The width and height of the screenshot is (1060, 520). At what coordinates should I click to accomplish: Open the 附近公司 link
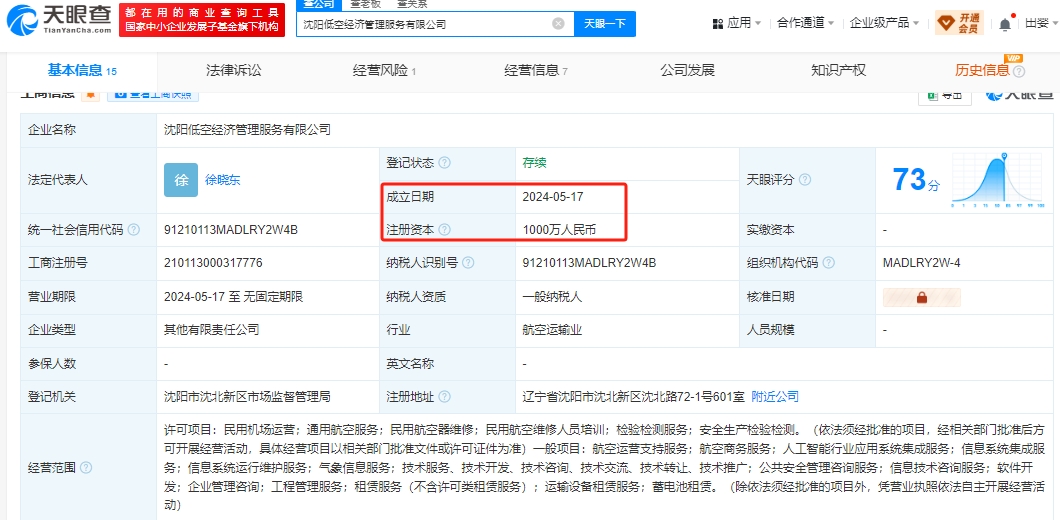pyautogui.click(x=775, y=397)
